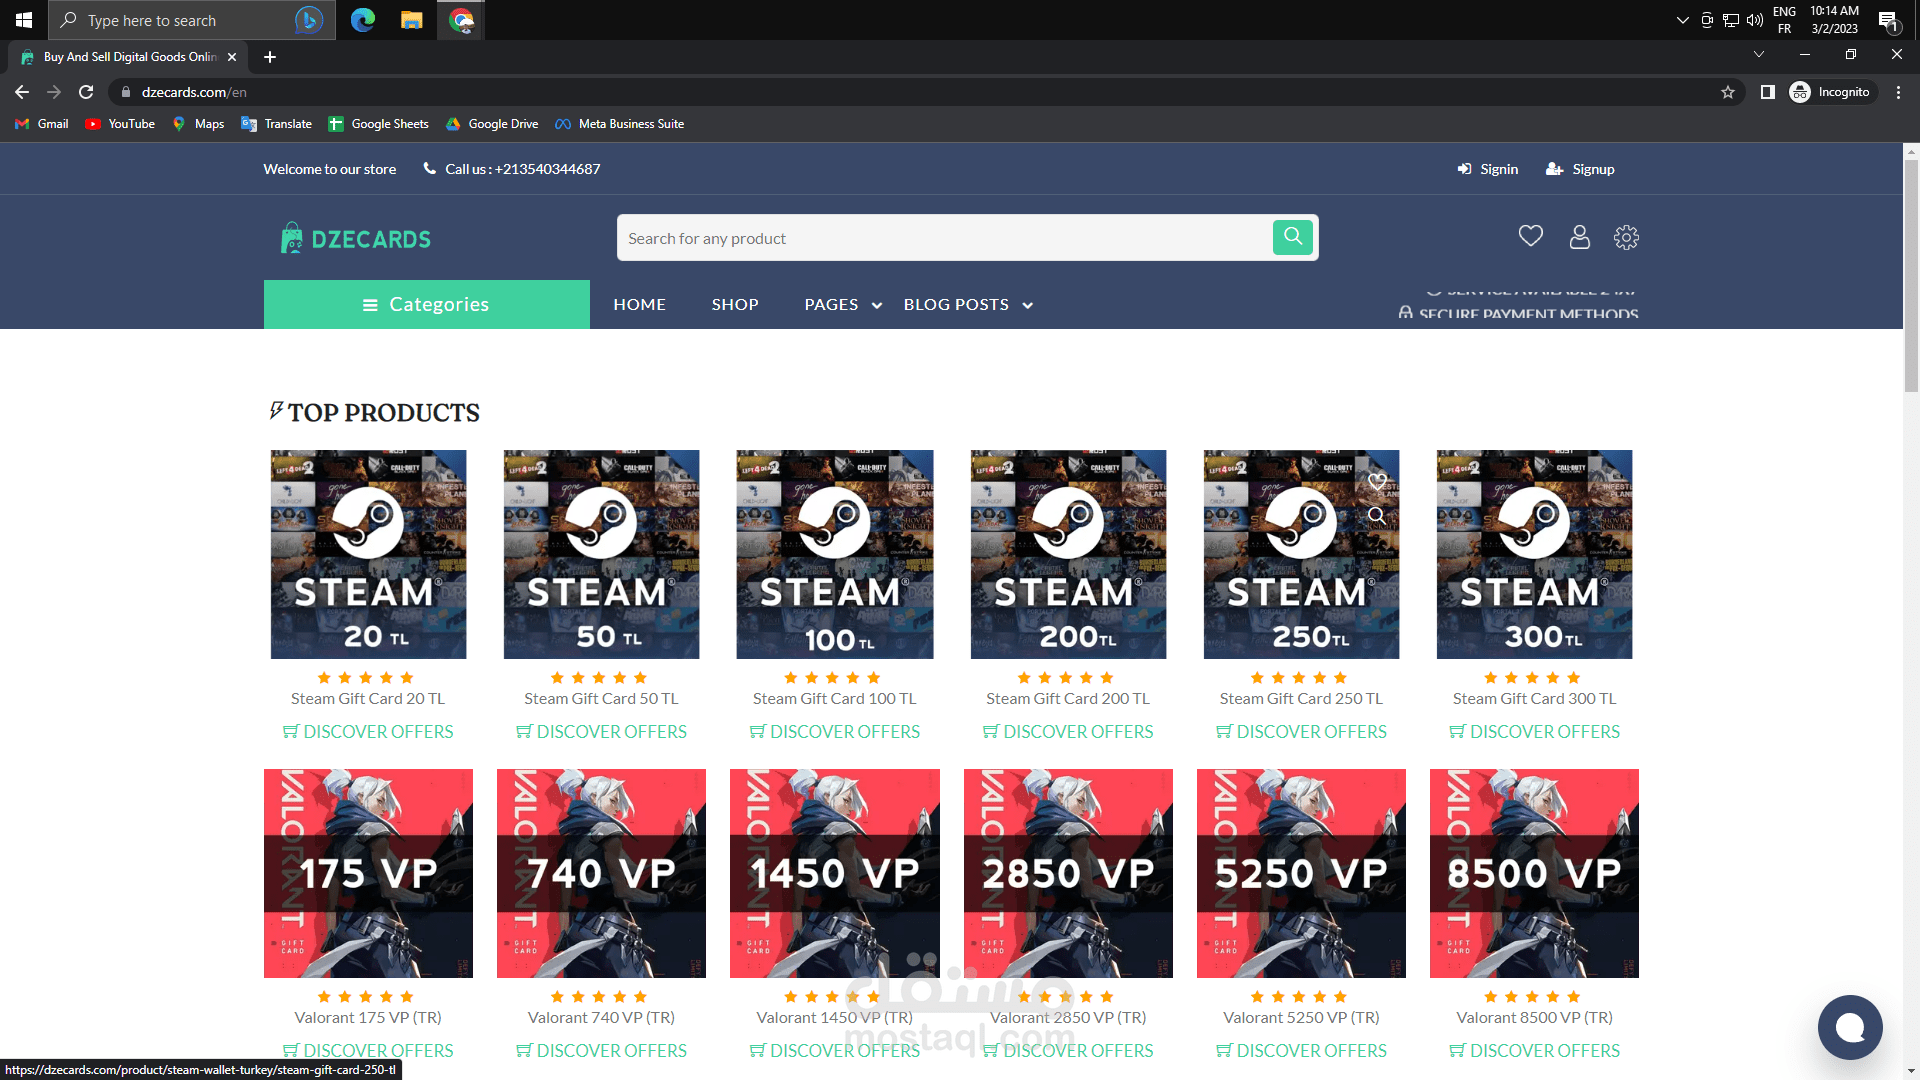Open the Incognito profile button
Viewport: 1920px width, 1080px height.
1831,92
